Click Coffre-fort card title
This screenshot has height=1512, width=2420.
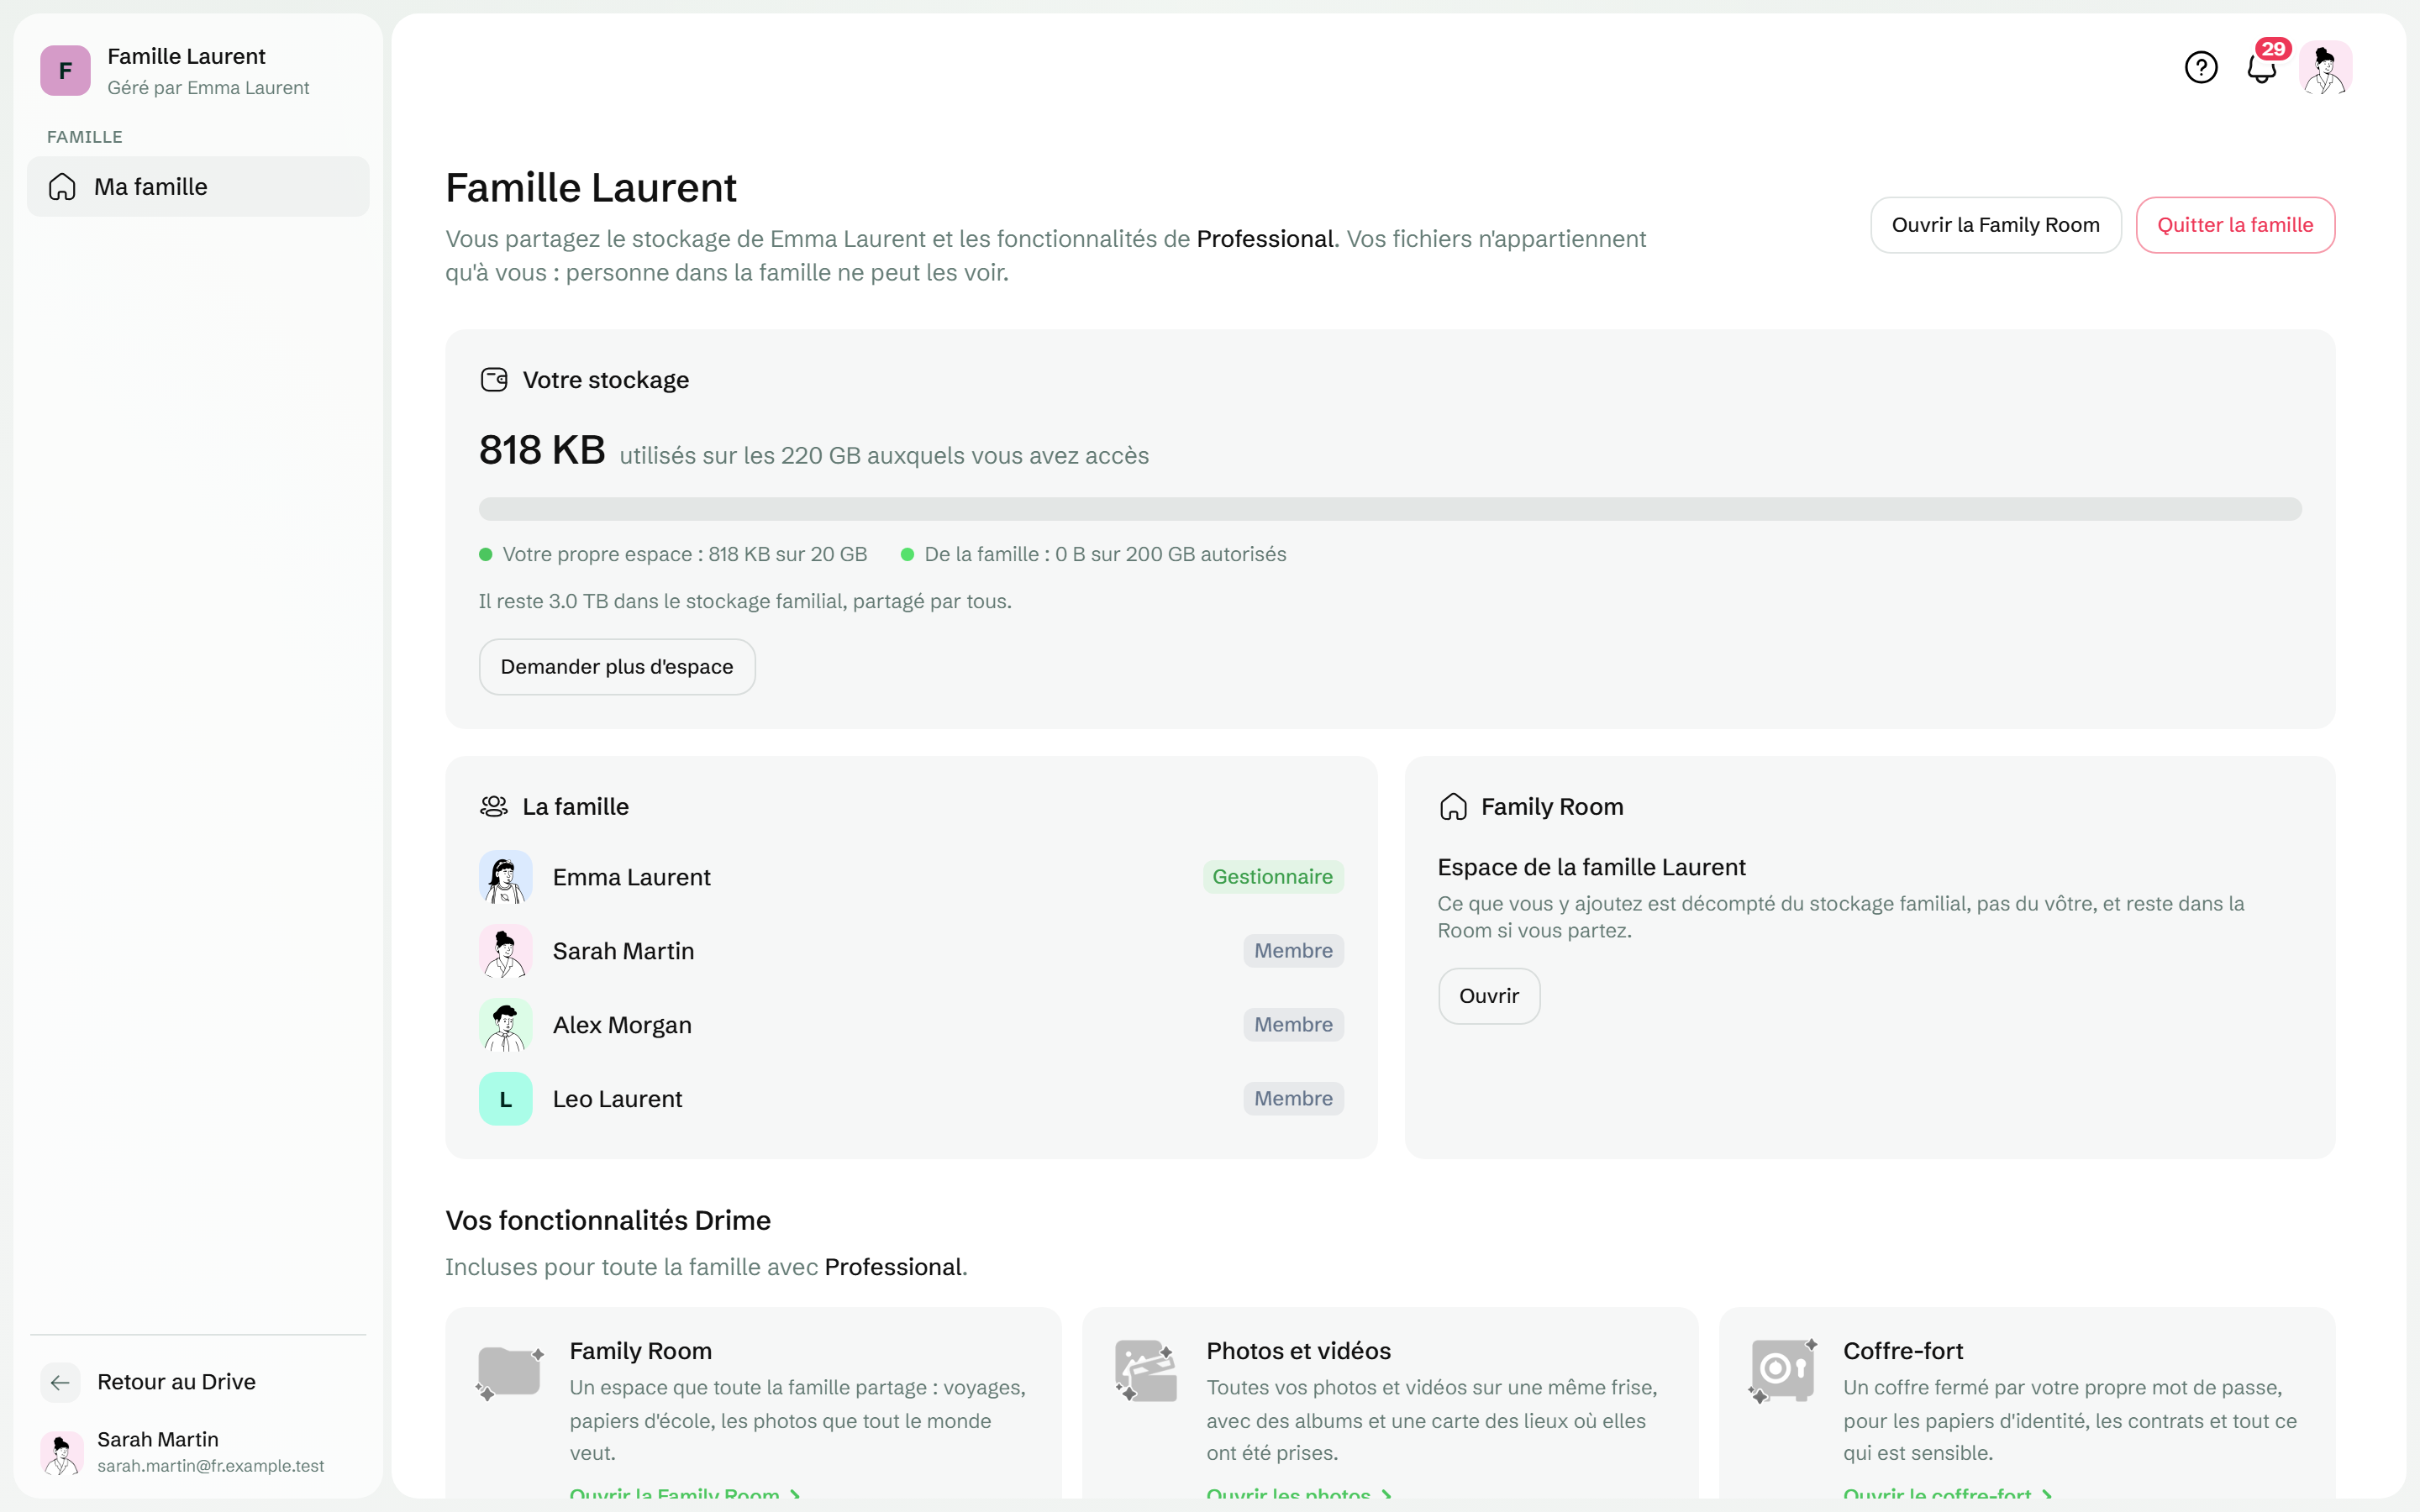pyautogui.click(x=1903, y=1351)
